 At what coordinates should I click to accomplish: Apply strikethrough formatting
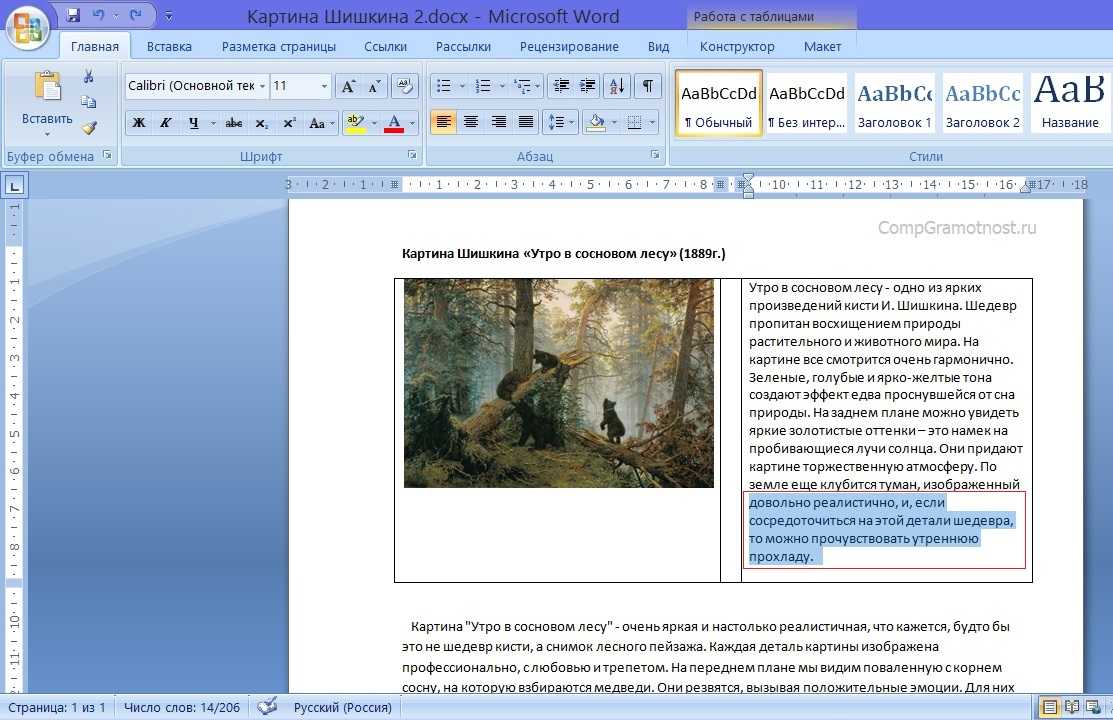pyautogui.click(x=233, y=123)
